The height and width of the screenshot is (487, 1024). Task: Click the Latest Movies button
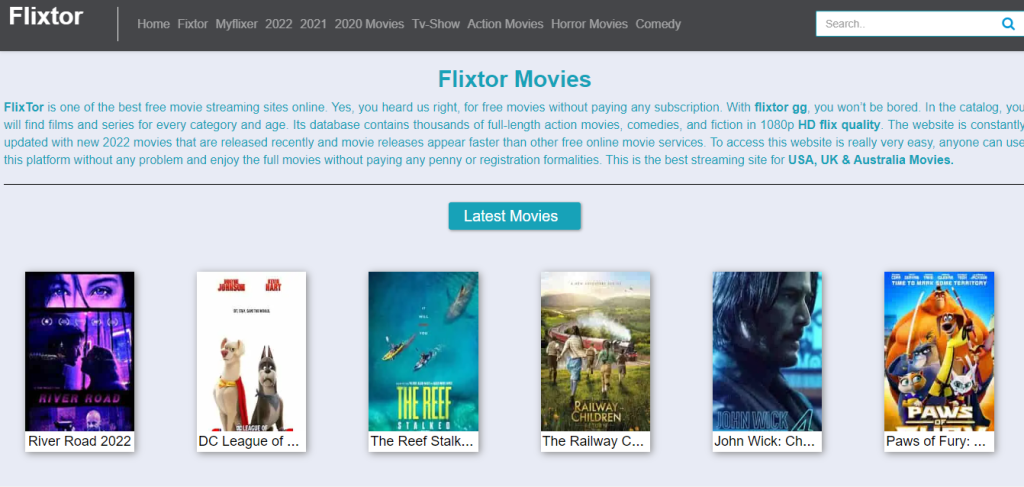point(515,216)
